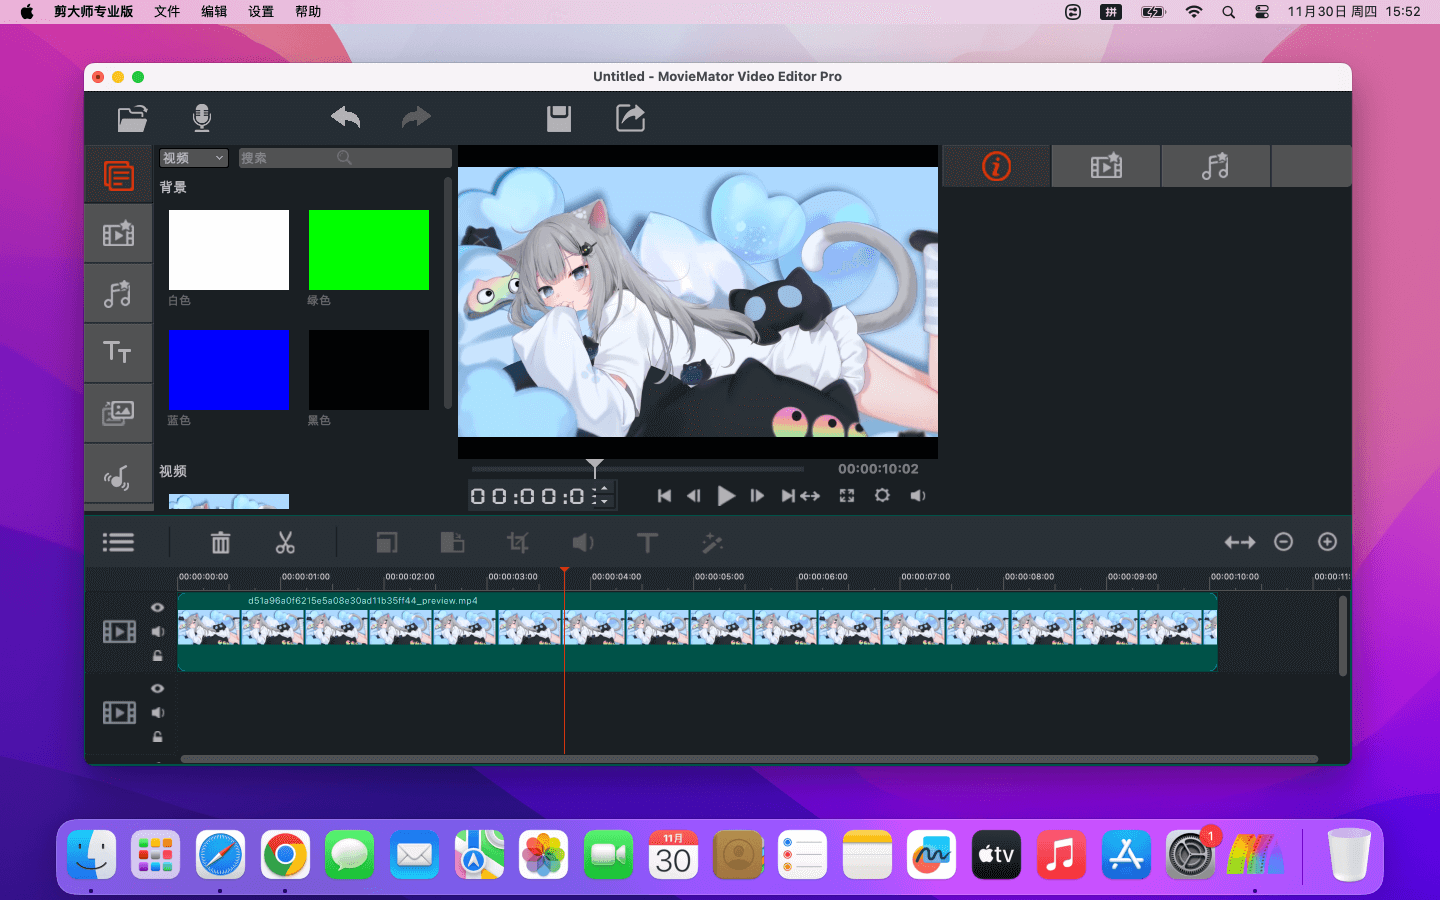This screenshot has height=900, width=1440.
Task: Step back one frame
Action: 694,496
